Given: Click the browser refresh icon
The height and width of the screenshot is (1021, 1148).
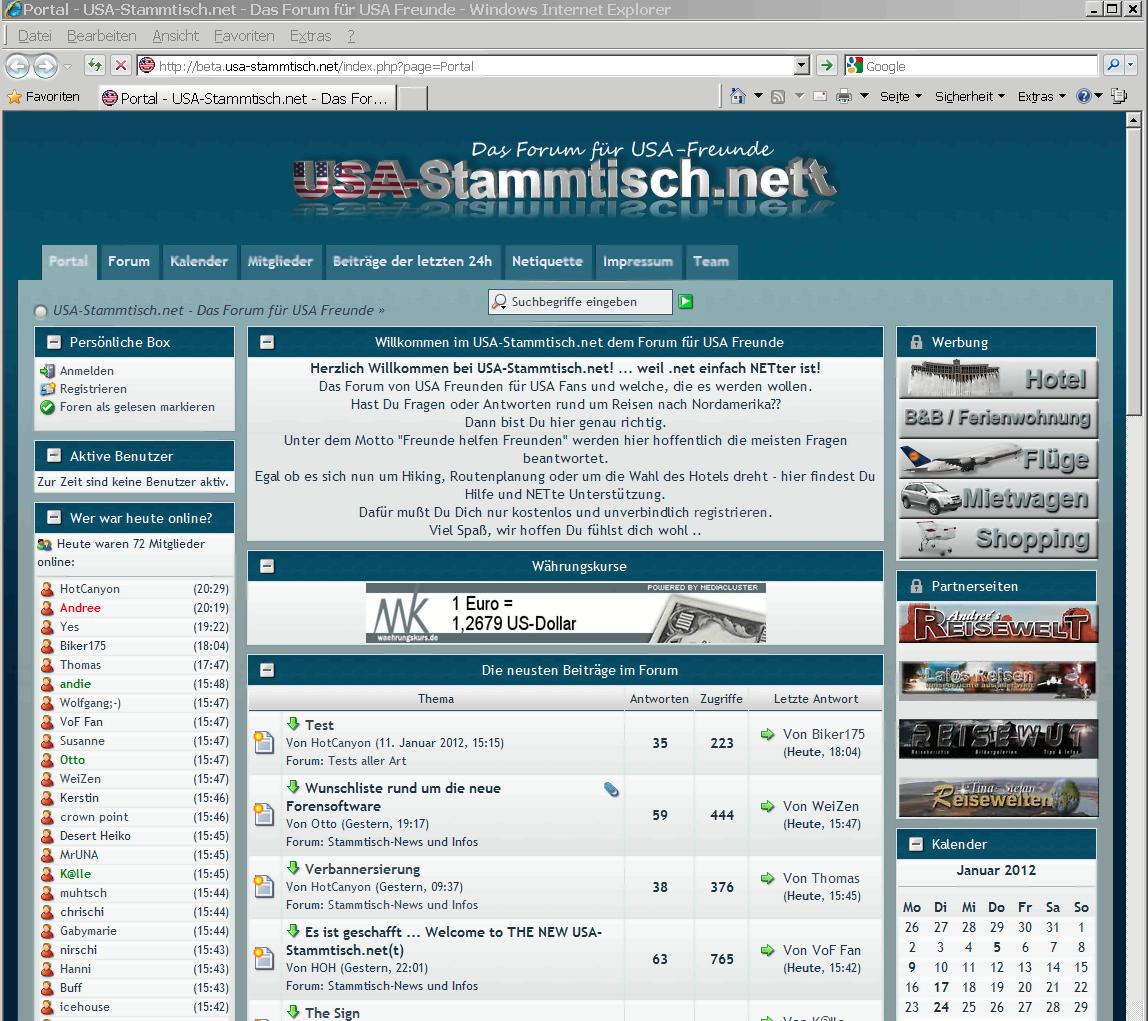Looking at the screenshot, I should [x=94, y=66].
